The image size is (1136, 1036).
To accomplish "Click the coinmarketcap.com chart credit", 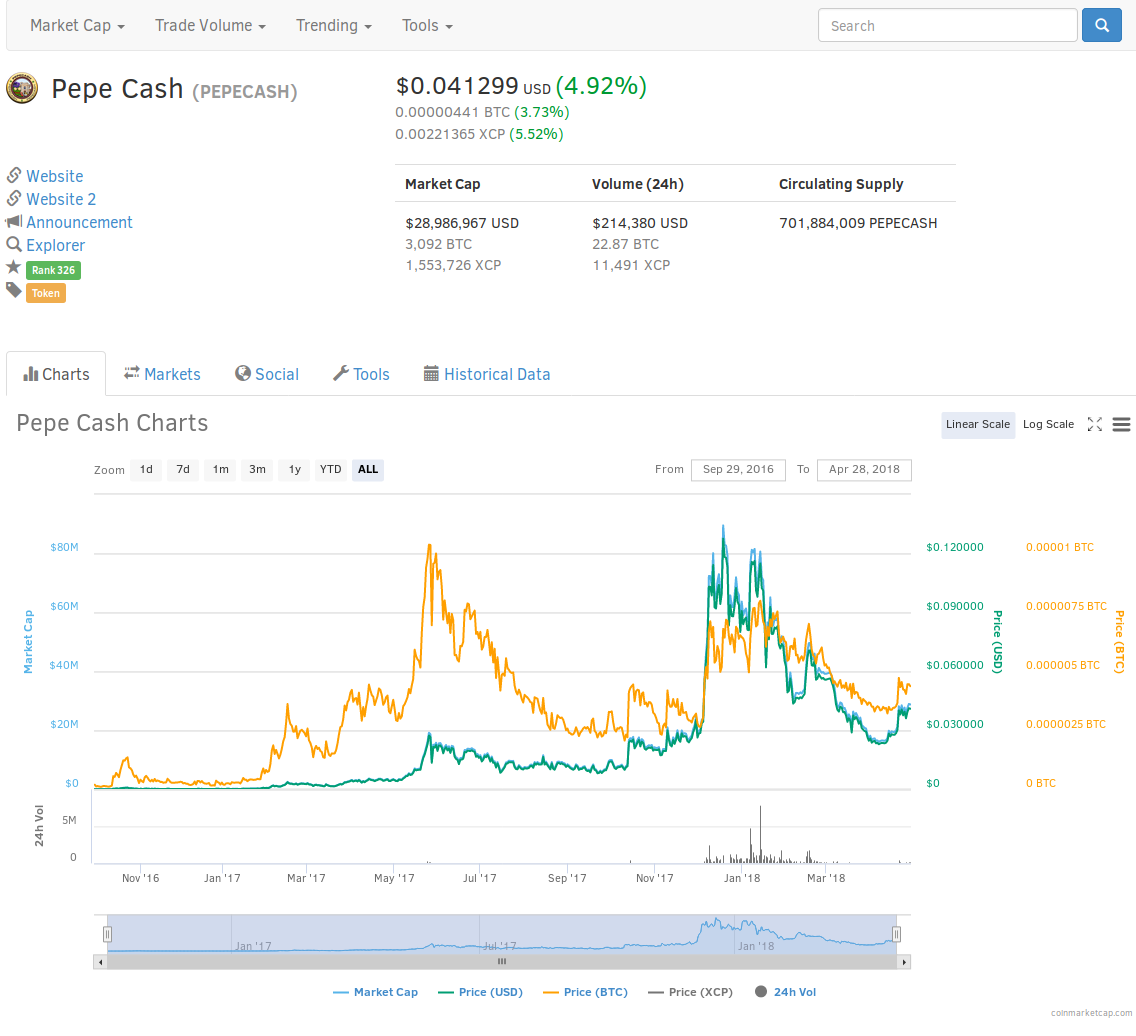I will coord(1091,1013).
